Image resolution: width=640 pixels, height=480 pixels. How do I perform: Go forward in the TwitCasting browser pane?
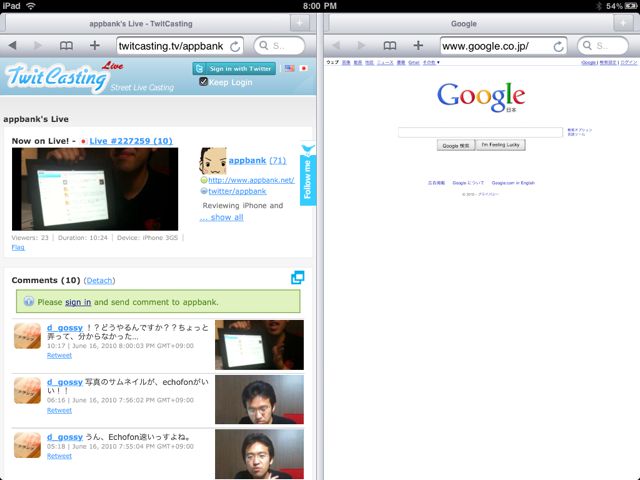coord(38,45)
